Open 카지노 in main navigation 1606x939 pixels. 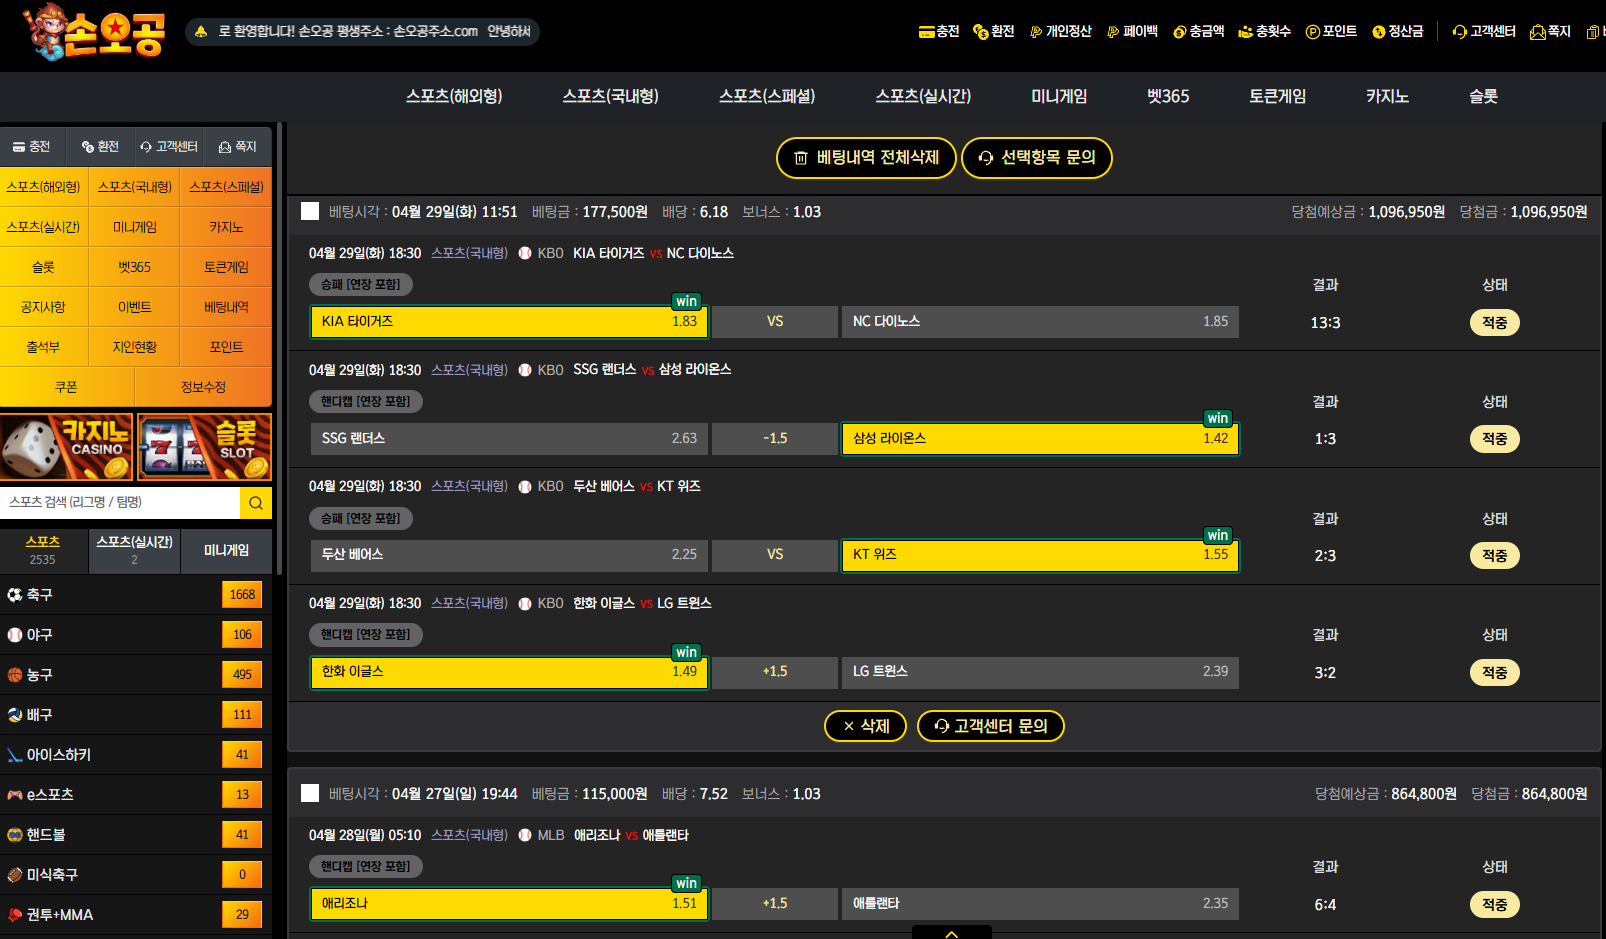(x=1388, y=96)
